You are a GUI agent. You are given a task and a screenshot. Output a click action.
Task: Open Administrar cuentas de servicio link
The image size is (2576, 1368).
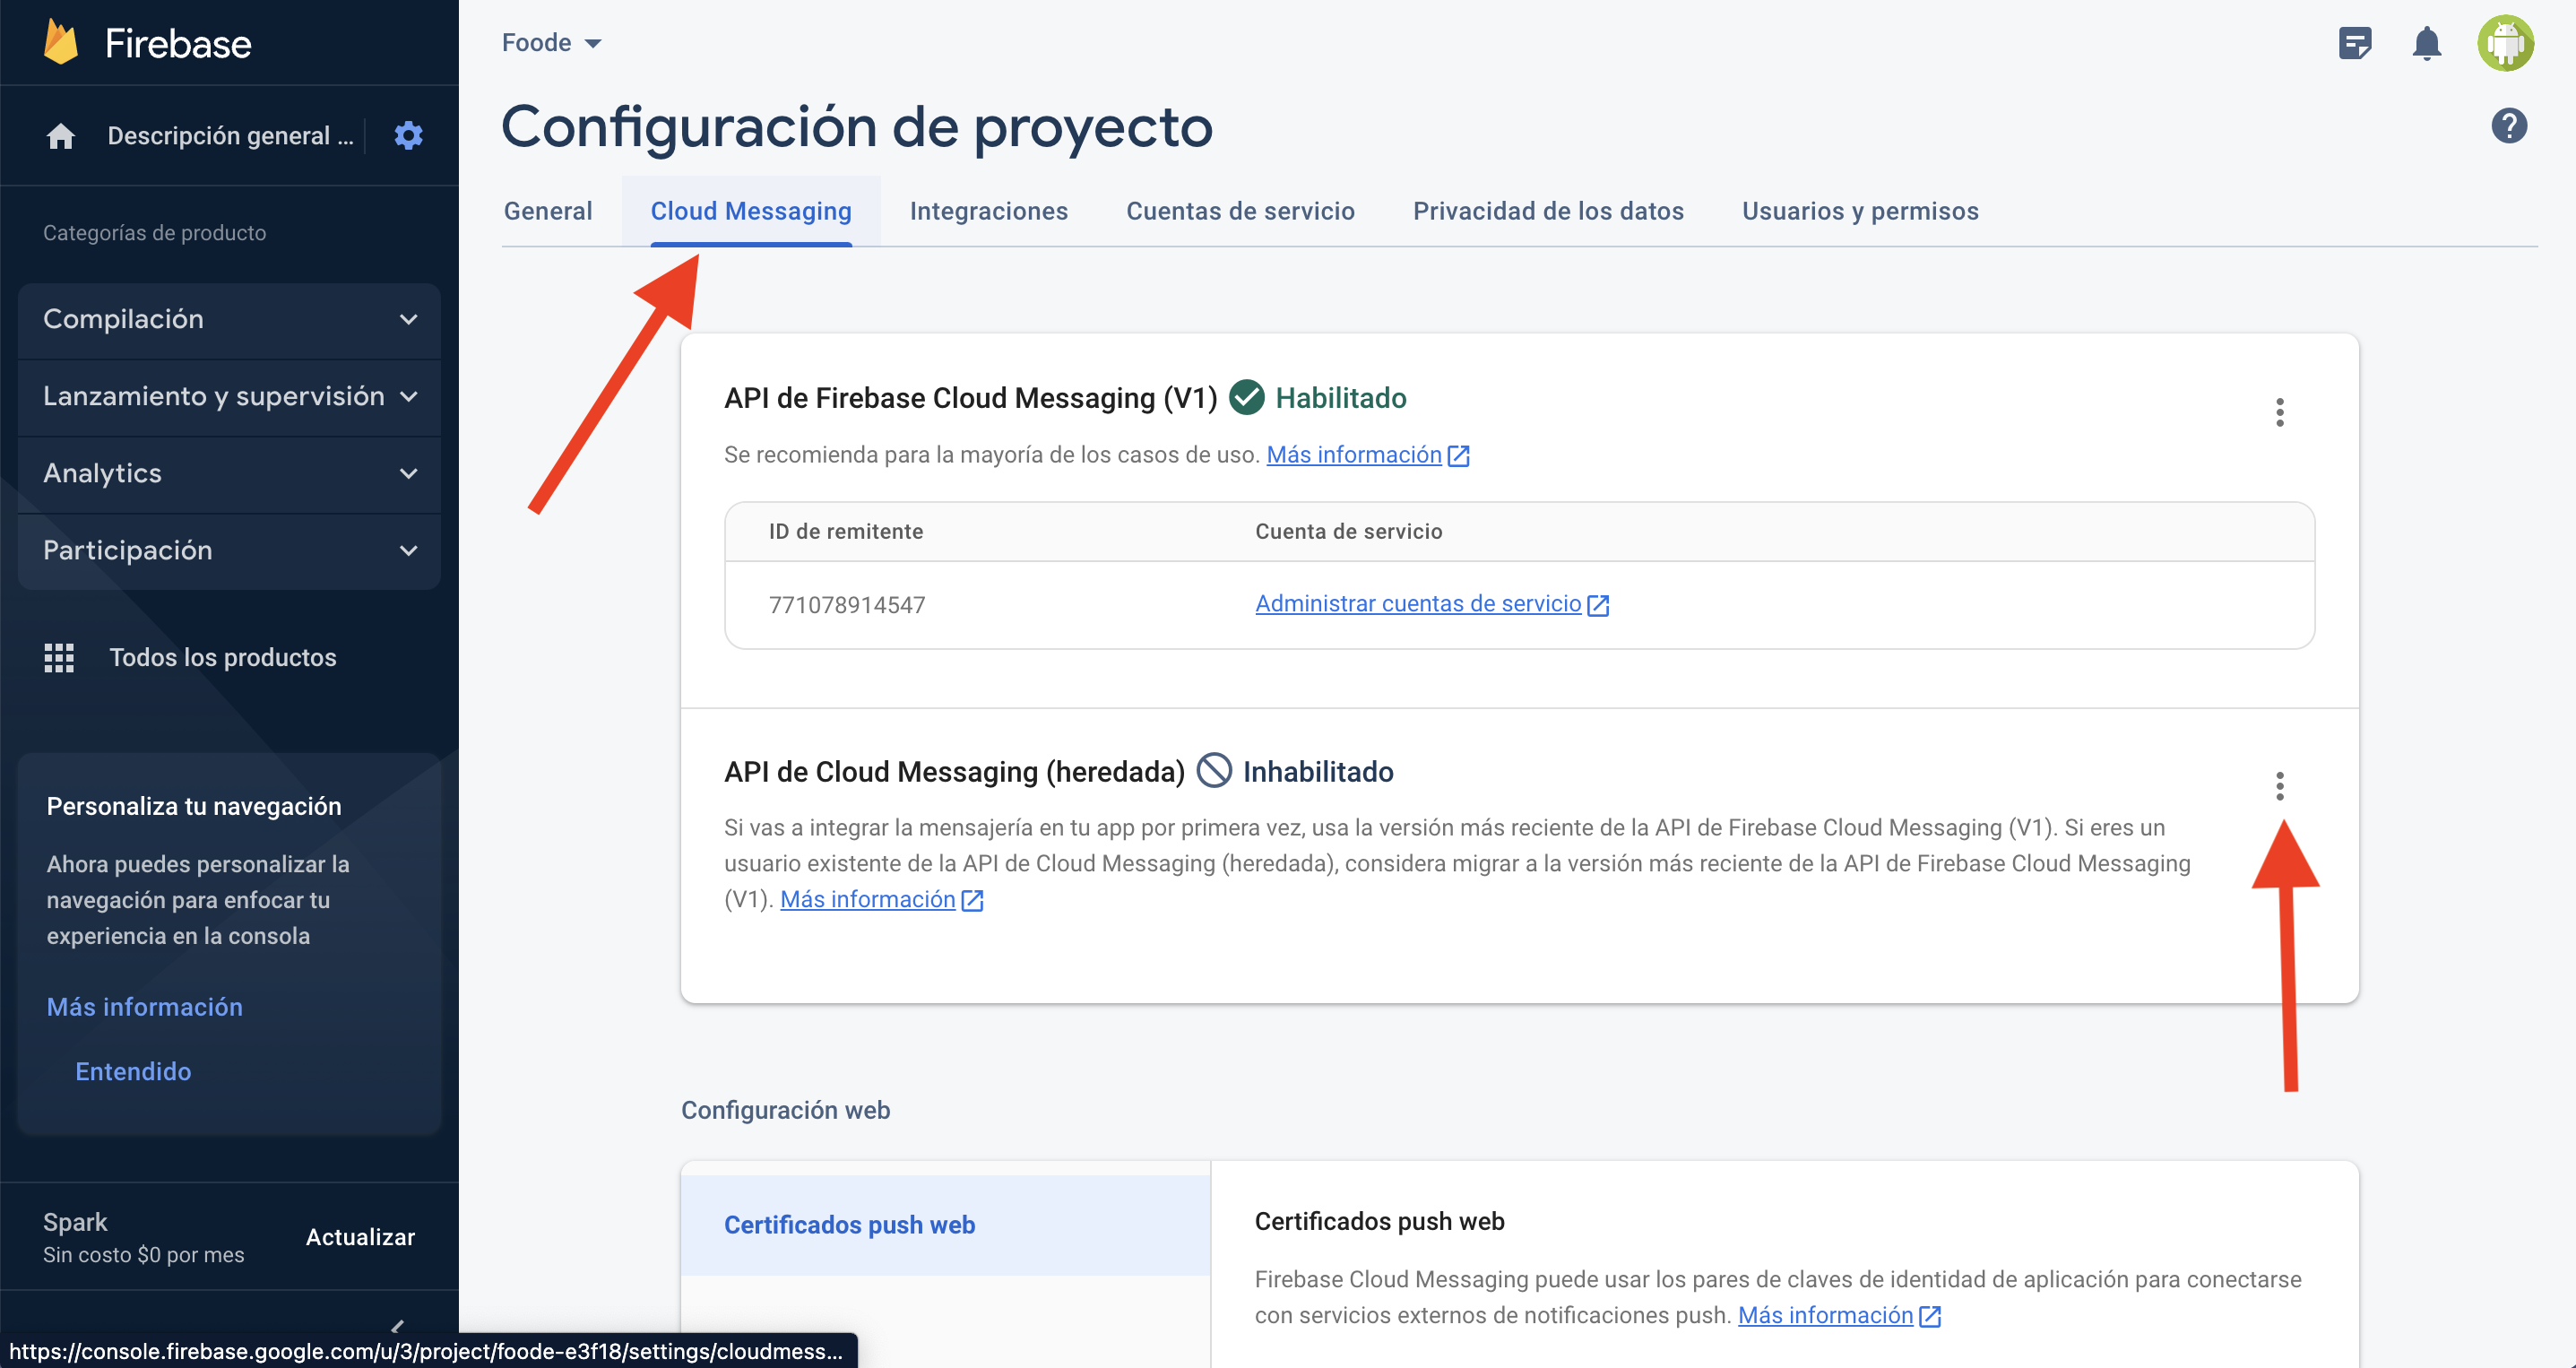tap(1418, 603)
